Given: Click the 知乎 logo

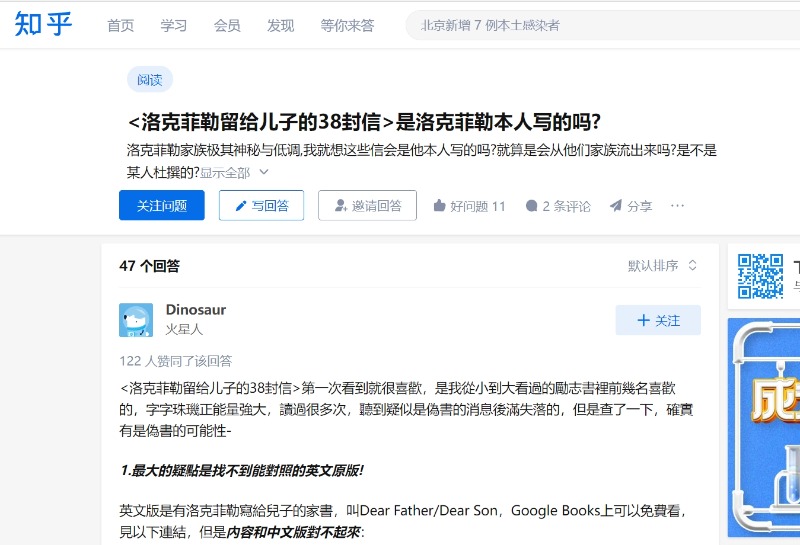Looking at the screenshot, I should [43, 24].
